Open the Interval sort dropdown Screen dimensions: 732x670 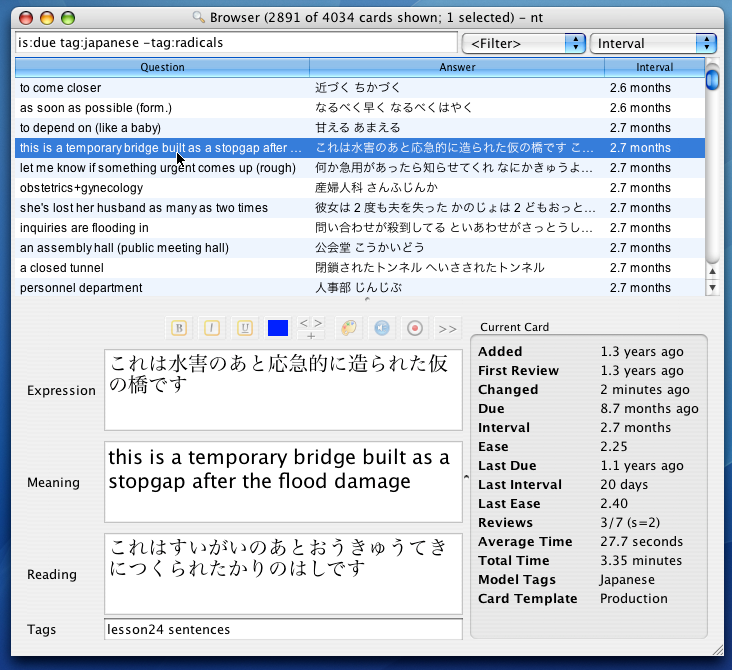[x=653, y=43]
